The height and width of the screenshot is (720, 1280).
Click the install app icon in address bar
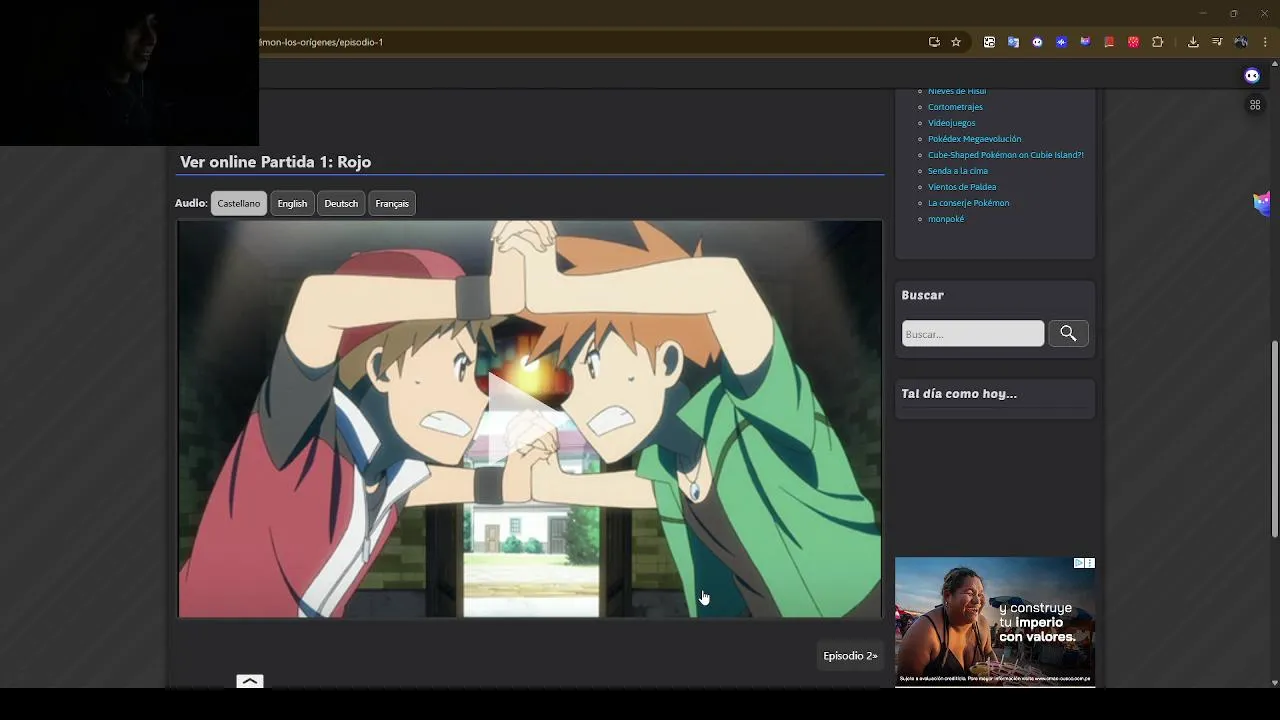point(934,42)
